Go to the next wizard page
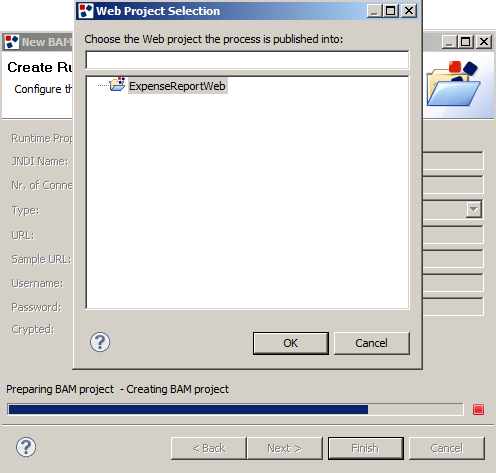Viewport: 496px width, 473px height. tap(285, 448)
